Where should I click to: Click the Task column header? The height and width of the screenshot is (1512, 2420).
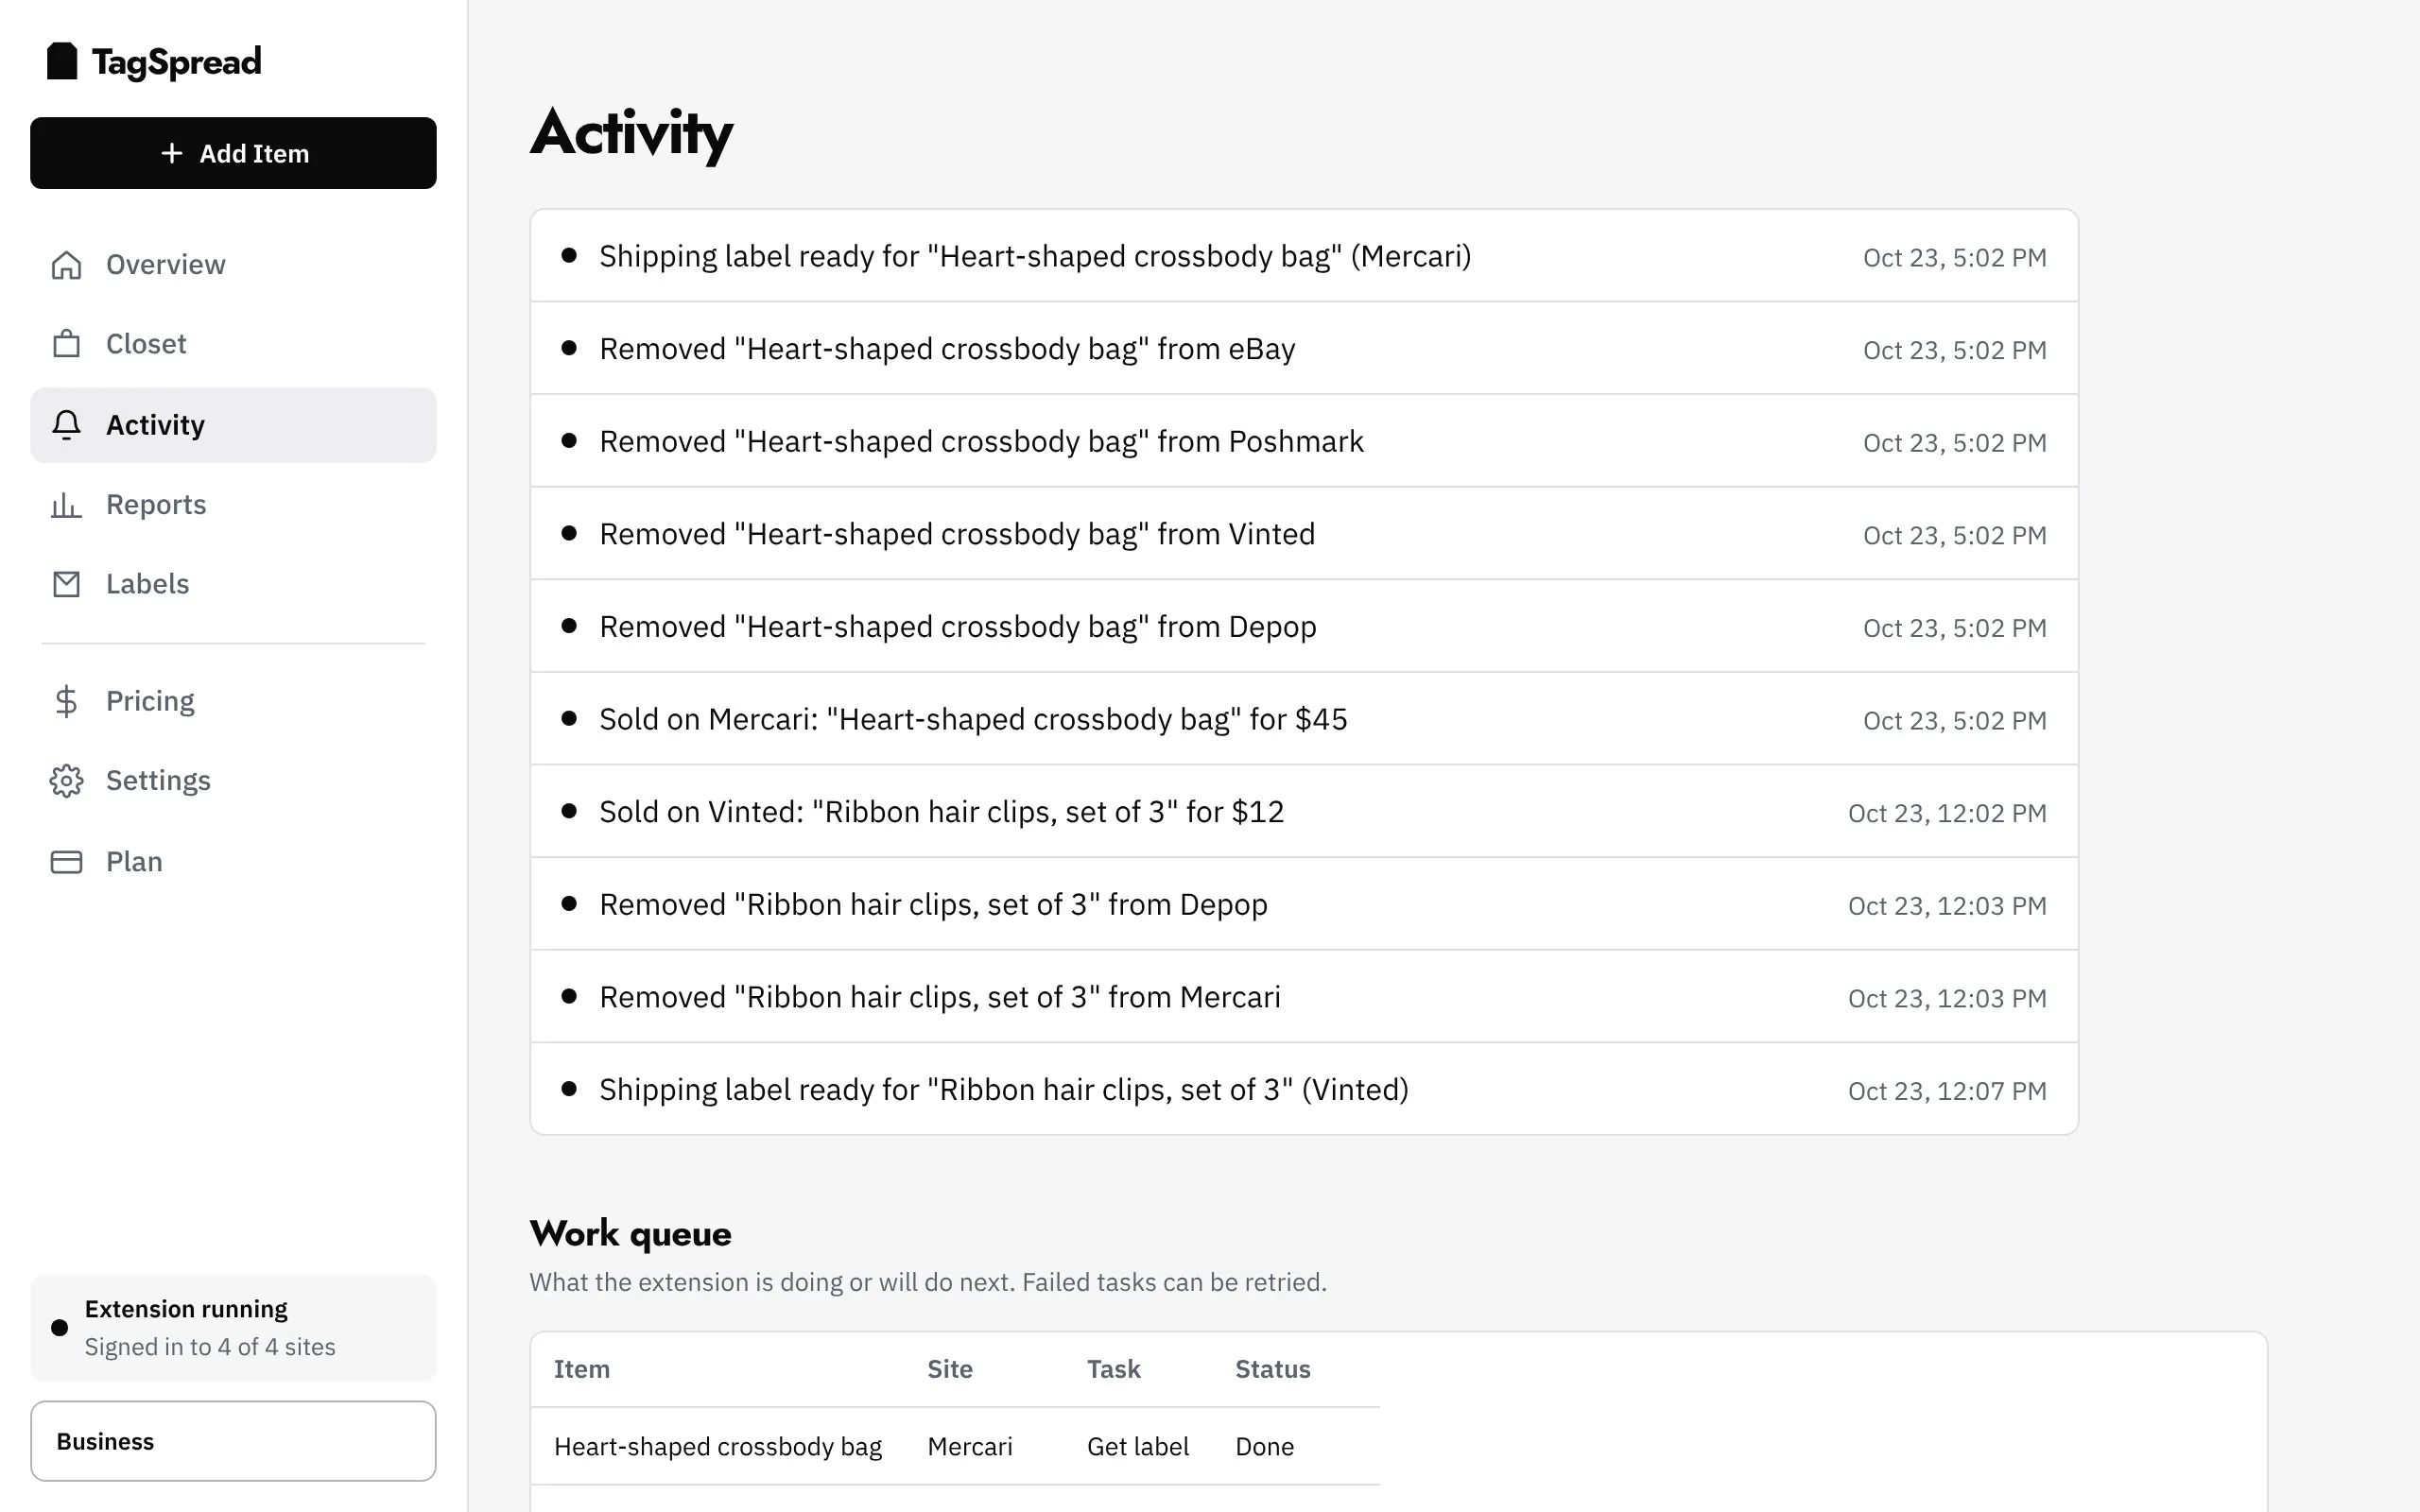[x=1114, y=1369]
